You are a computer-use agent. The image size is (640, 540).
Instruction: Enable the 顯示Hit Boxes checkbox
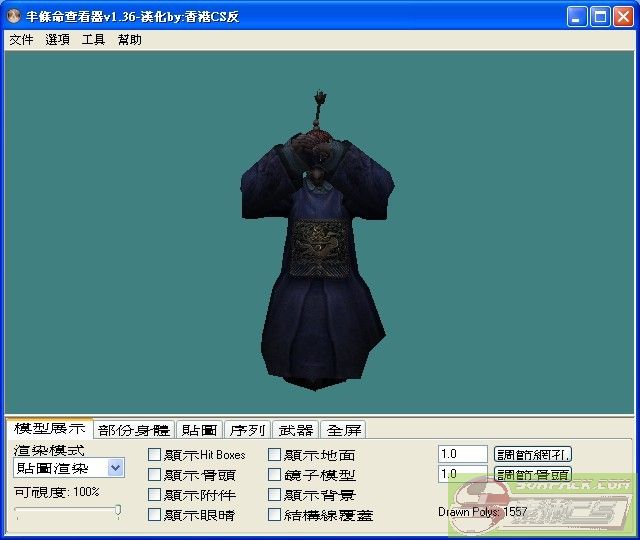tap(154, 455)
